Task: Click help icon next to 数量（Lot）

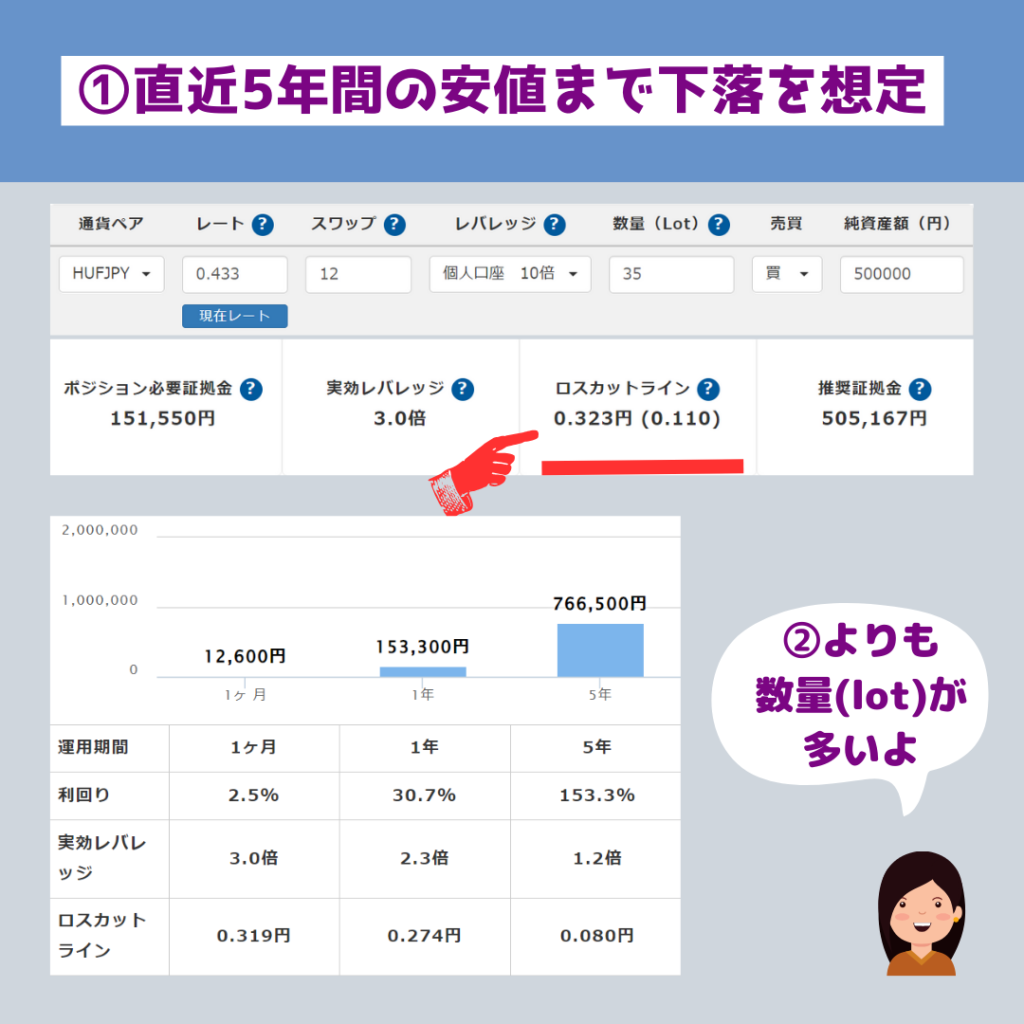Action: tap(718, 225)
